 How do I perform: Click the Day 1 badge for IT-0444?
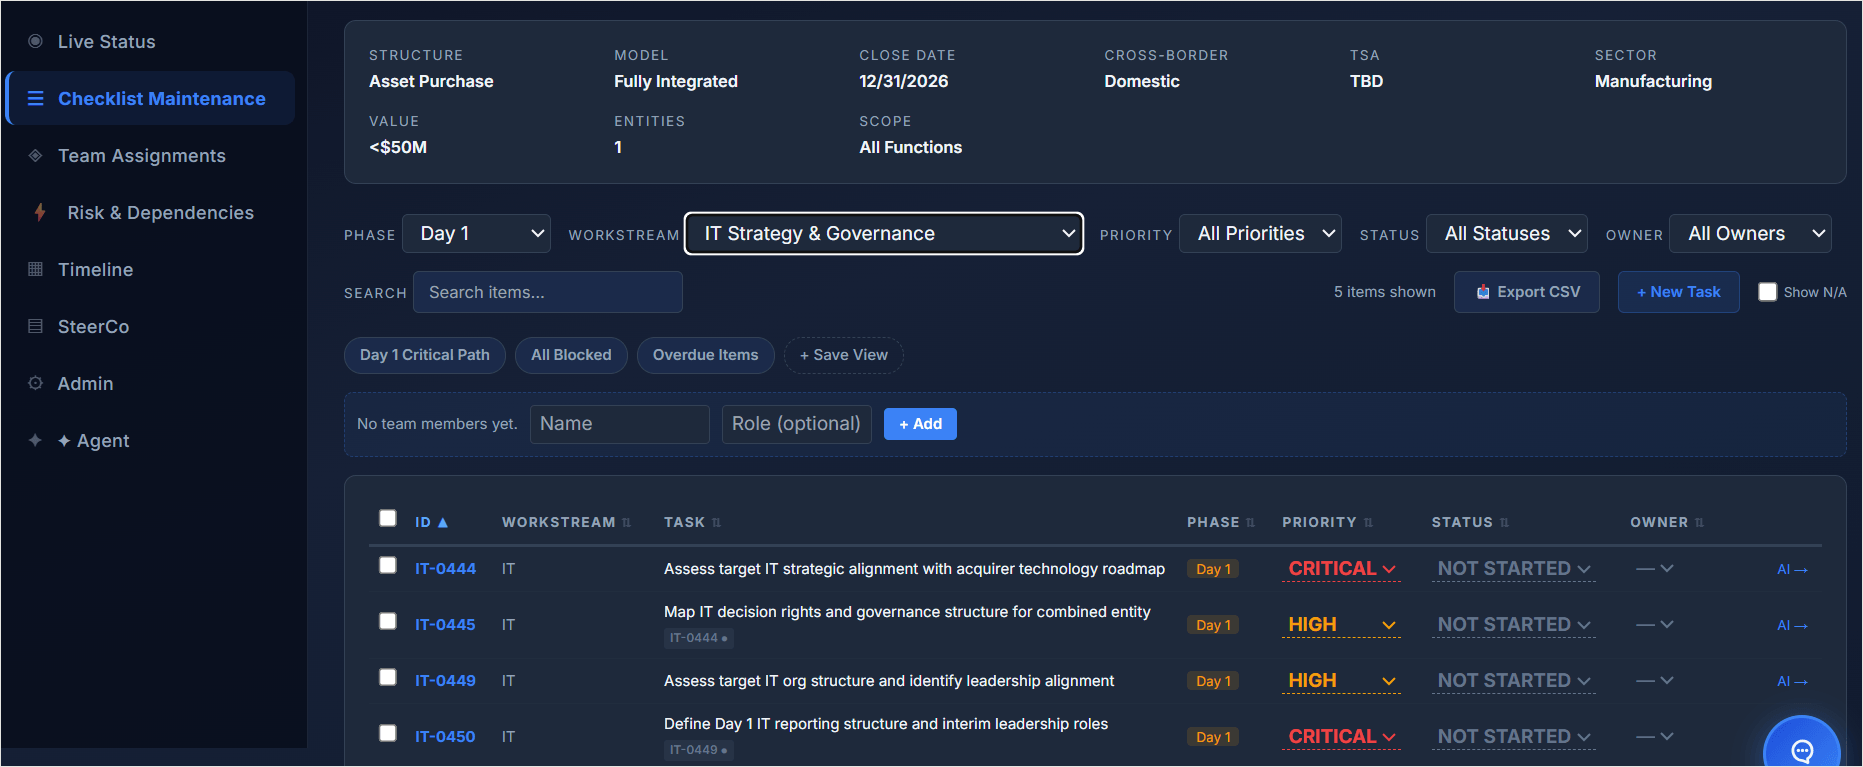point(1213,569)
